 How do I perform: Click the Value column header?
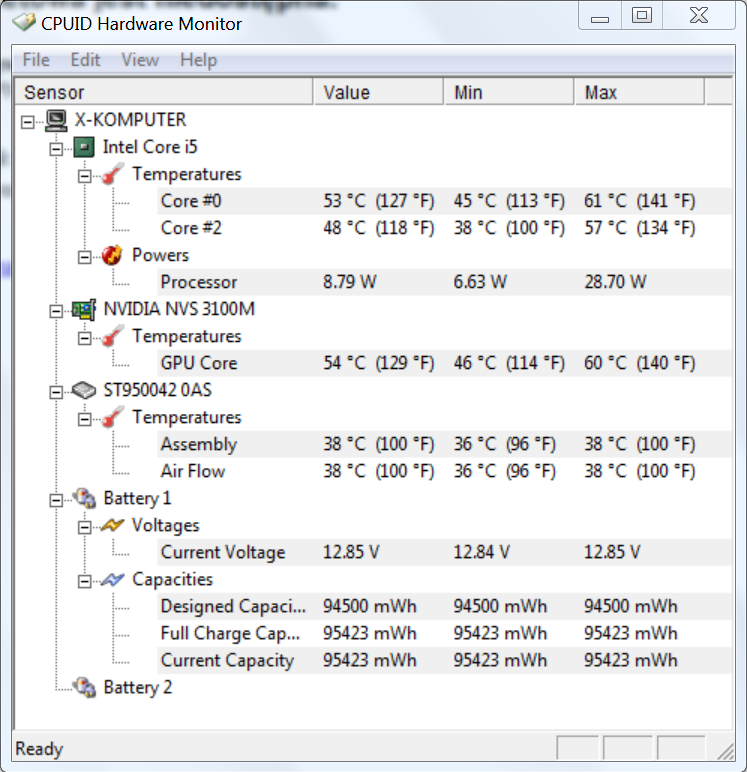(378, 92)
